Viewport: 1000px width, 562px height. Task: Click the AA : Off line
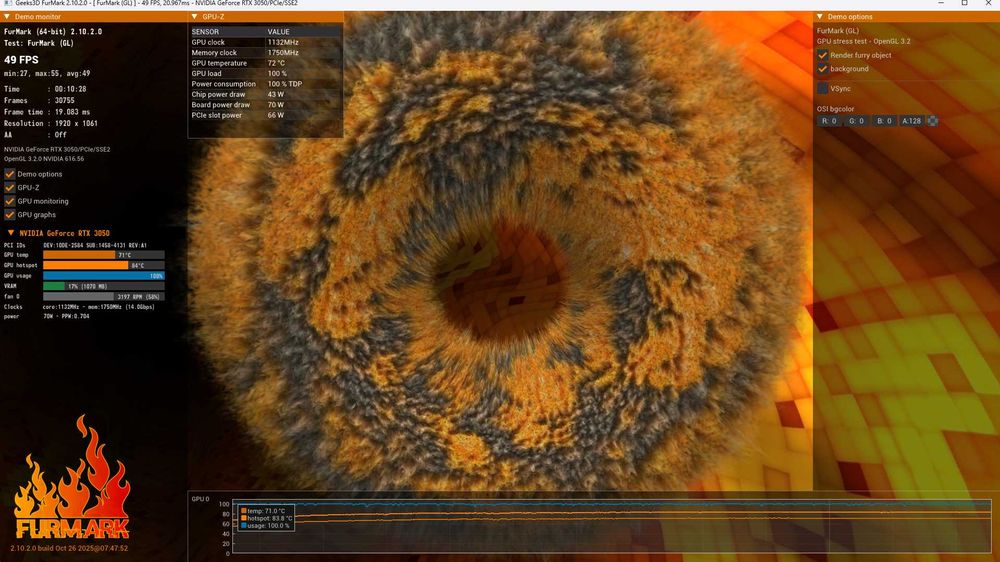point(35,135)
